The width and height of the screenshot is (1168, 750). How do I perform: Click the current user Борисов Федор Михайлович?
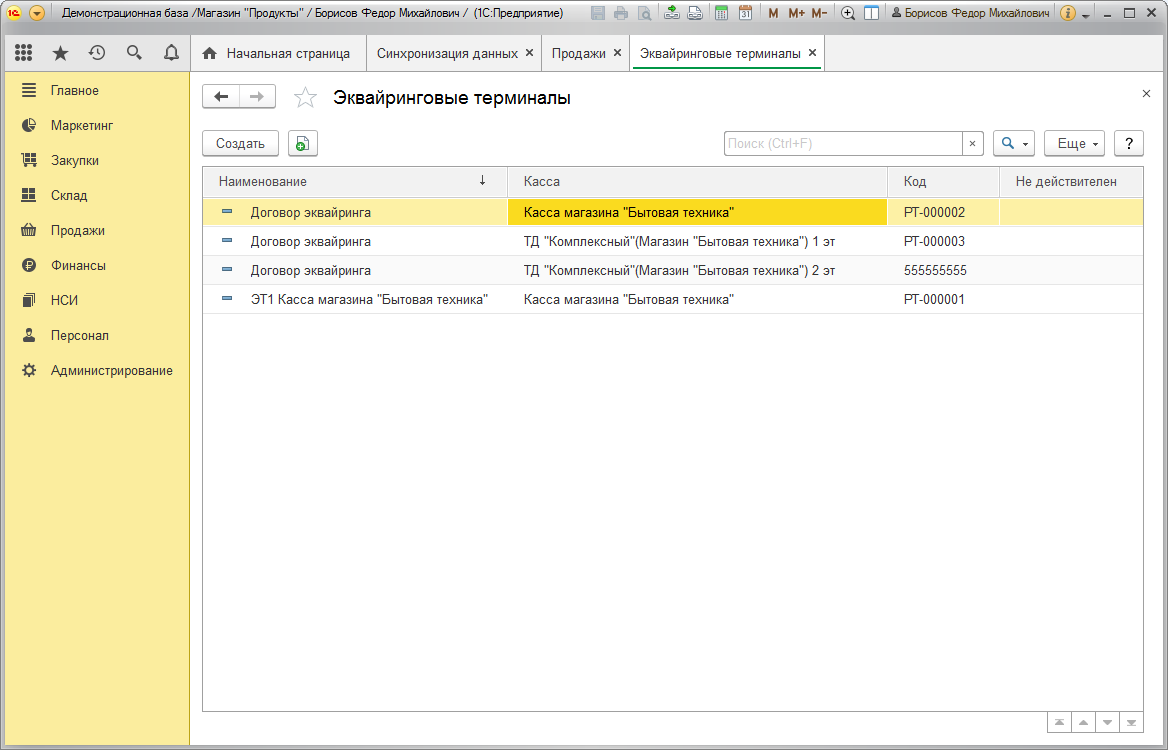pos(971,13)
